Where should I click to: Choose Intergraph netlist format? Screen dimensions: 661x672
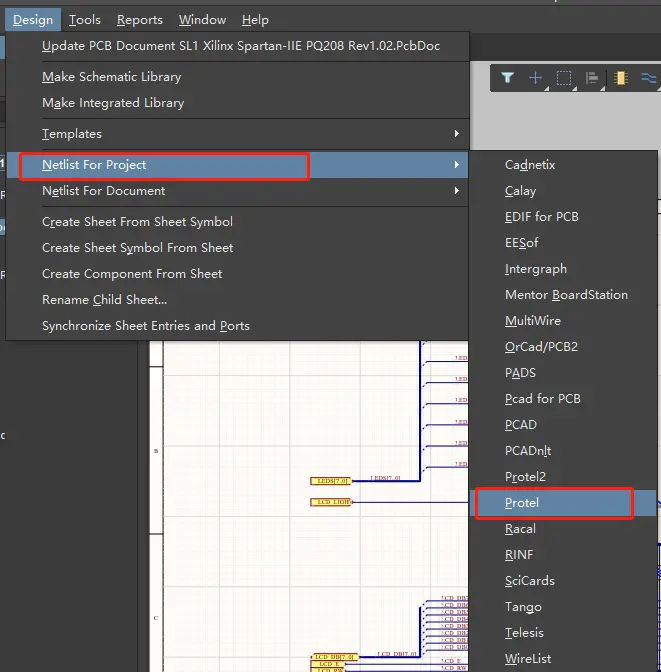(564, 269)
